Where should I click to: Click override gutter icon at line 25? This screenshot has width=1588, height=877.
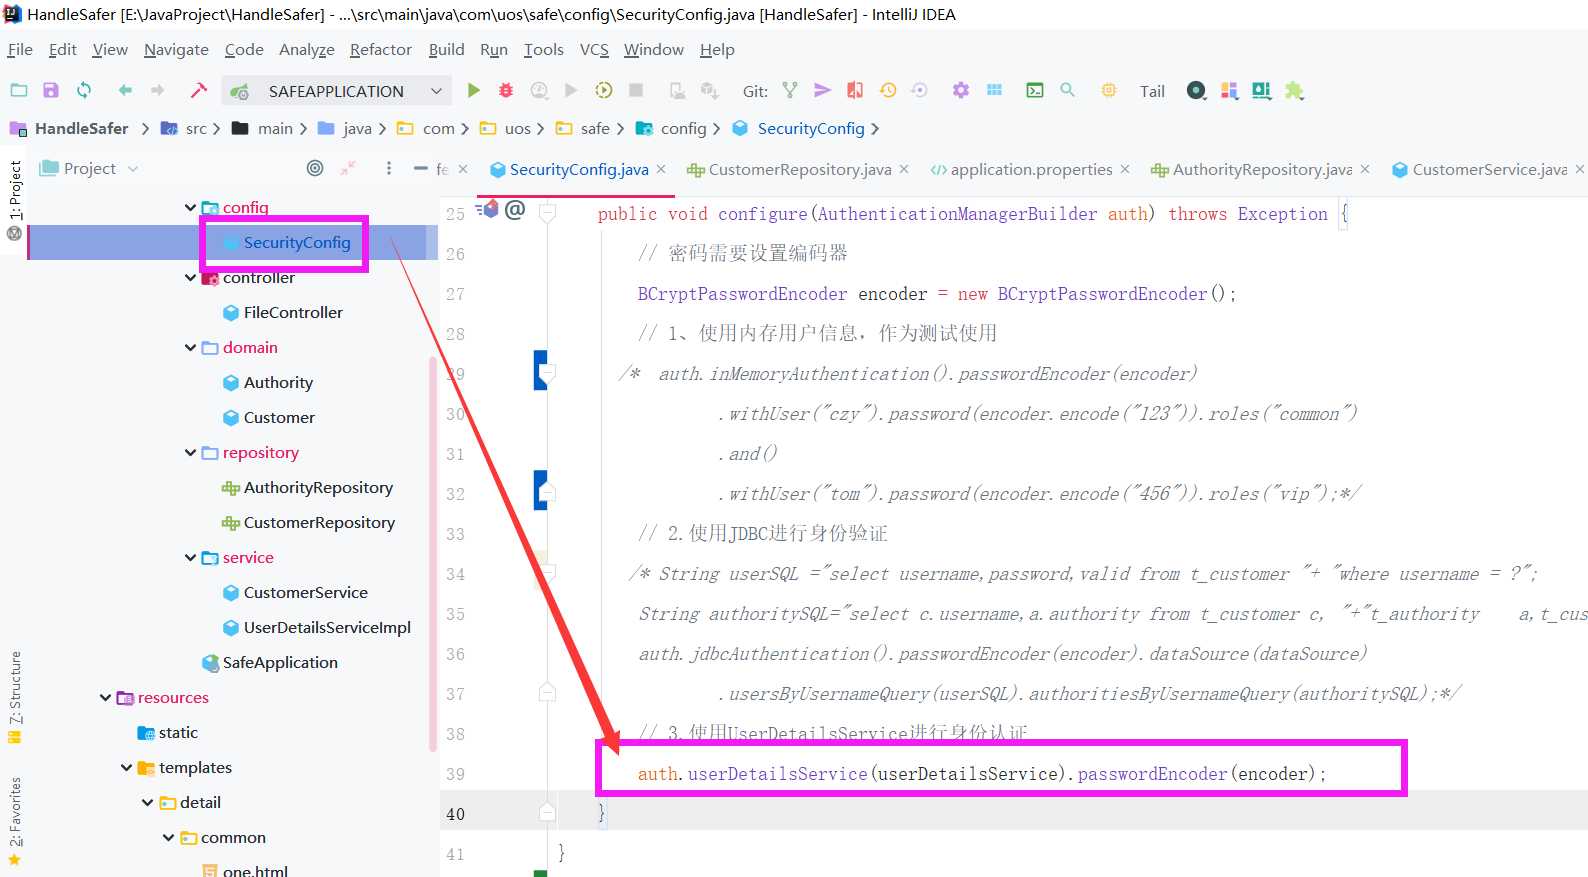click(x=487, y=209)
